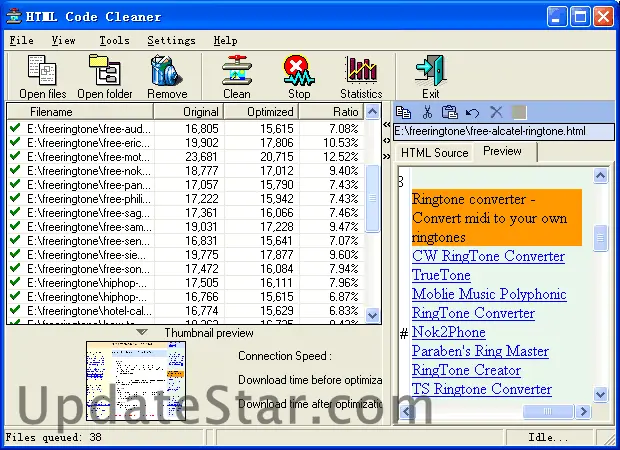Click the Files queued: 38 status text
The image size is (620, 450).
click(x=53, y=437)
